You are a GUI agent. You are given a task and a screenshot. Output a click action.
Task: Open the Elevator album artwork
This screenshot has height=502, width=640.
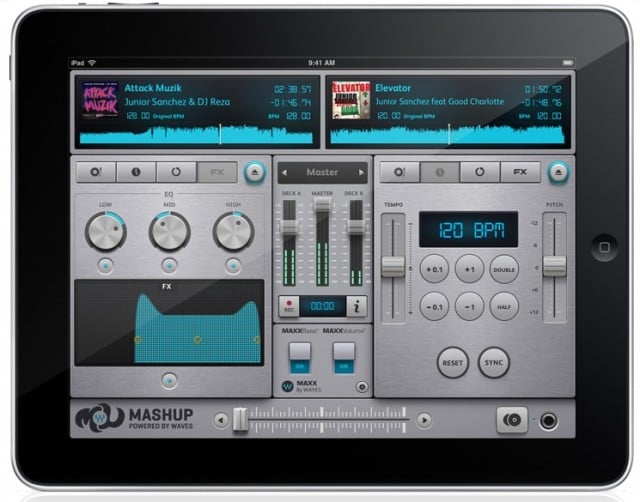[351, 100]
